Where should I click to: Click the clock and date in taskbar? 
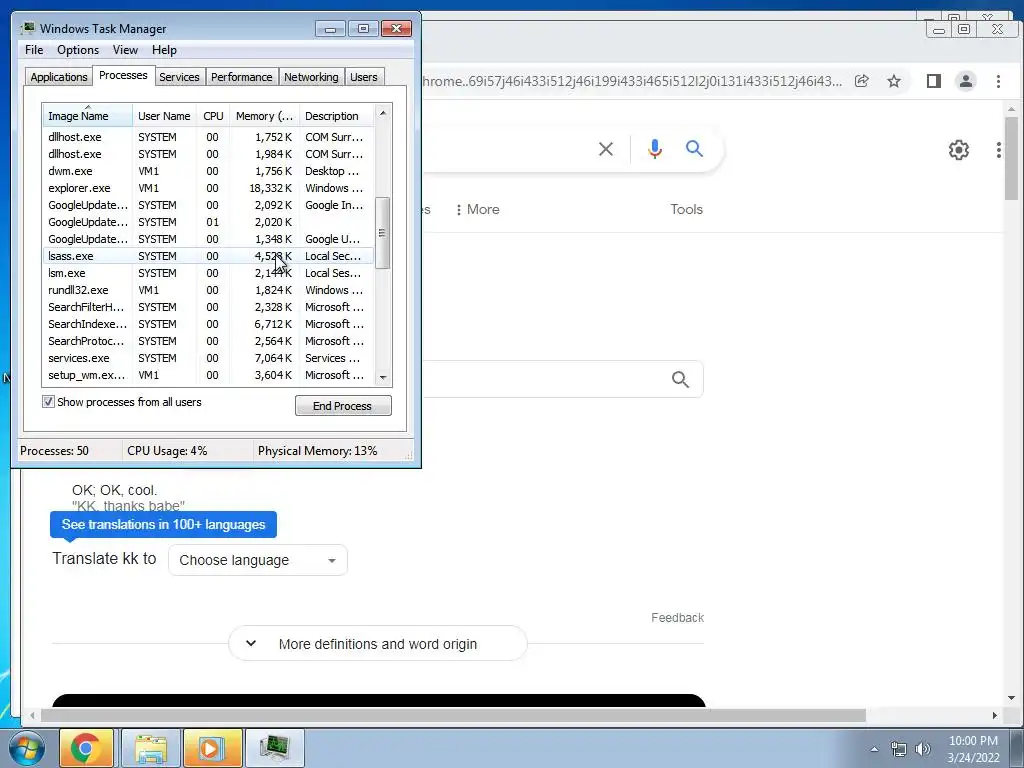pos(973,749)
